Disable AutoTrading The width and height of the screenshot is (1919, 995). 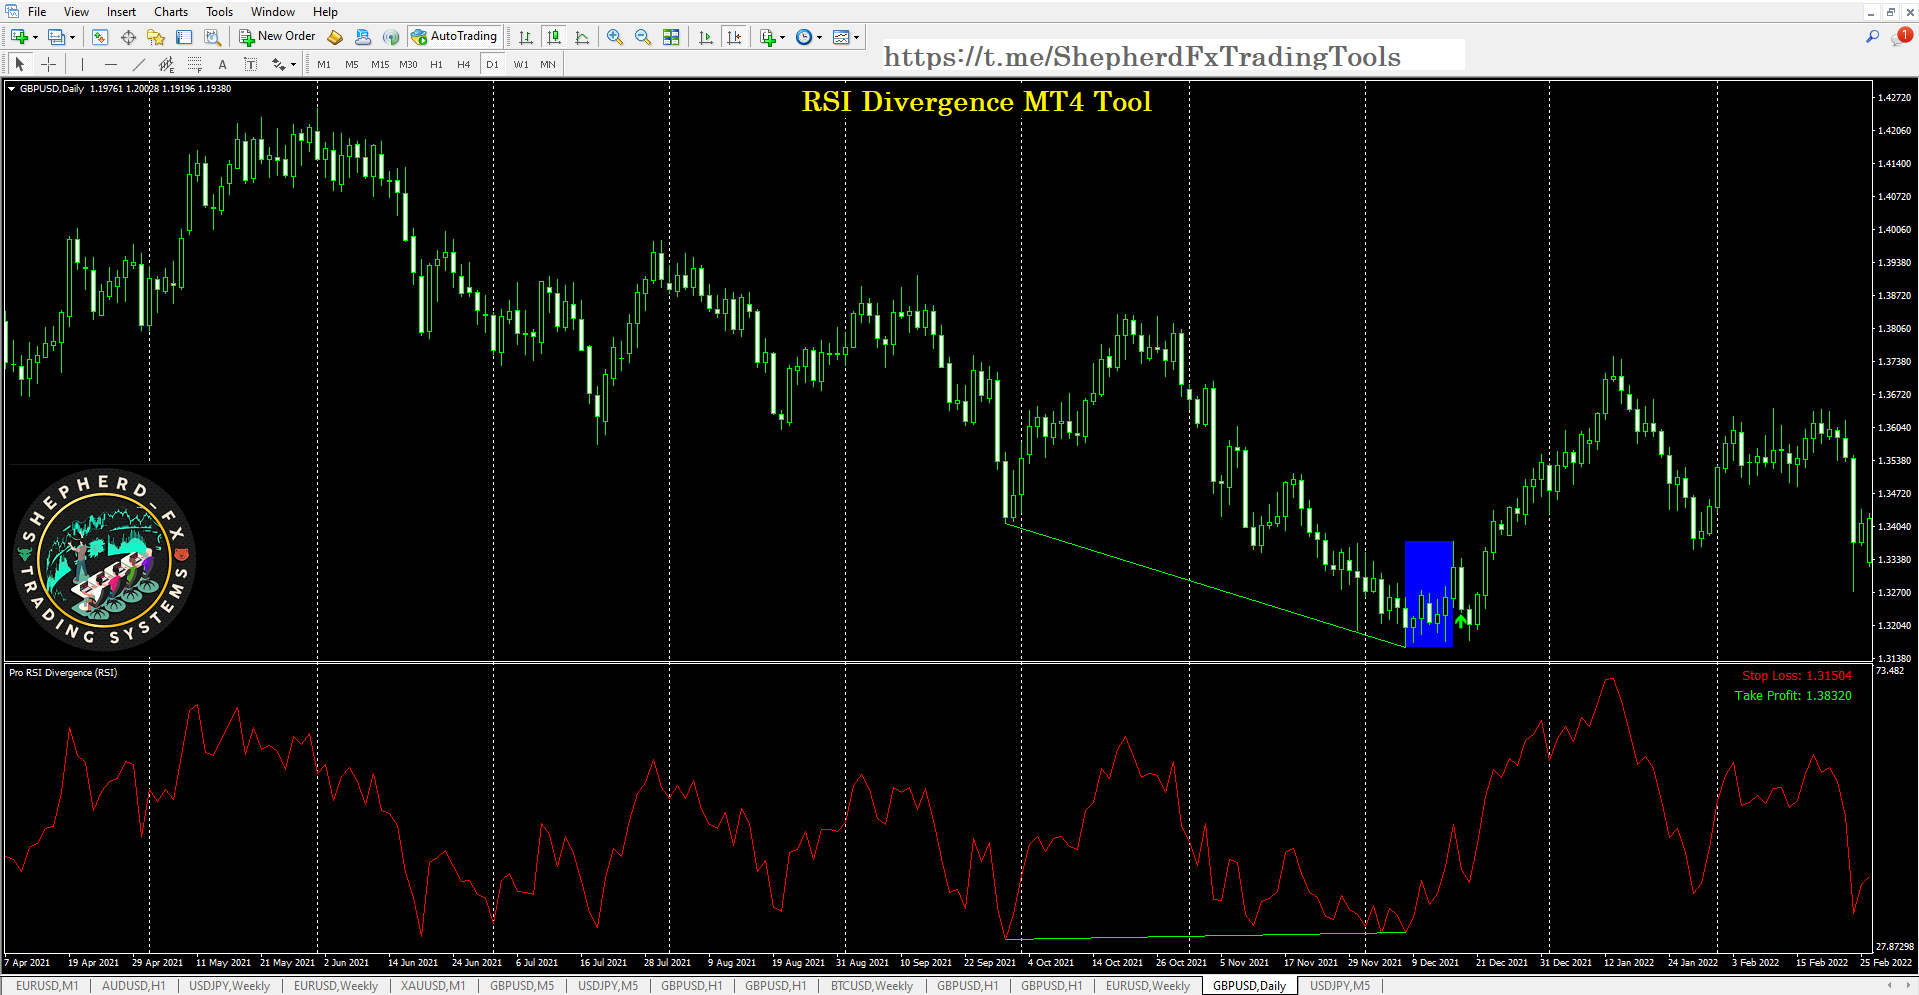[x=455, y=37]
